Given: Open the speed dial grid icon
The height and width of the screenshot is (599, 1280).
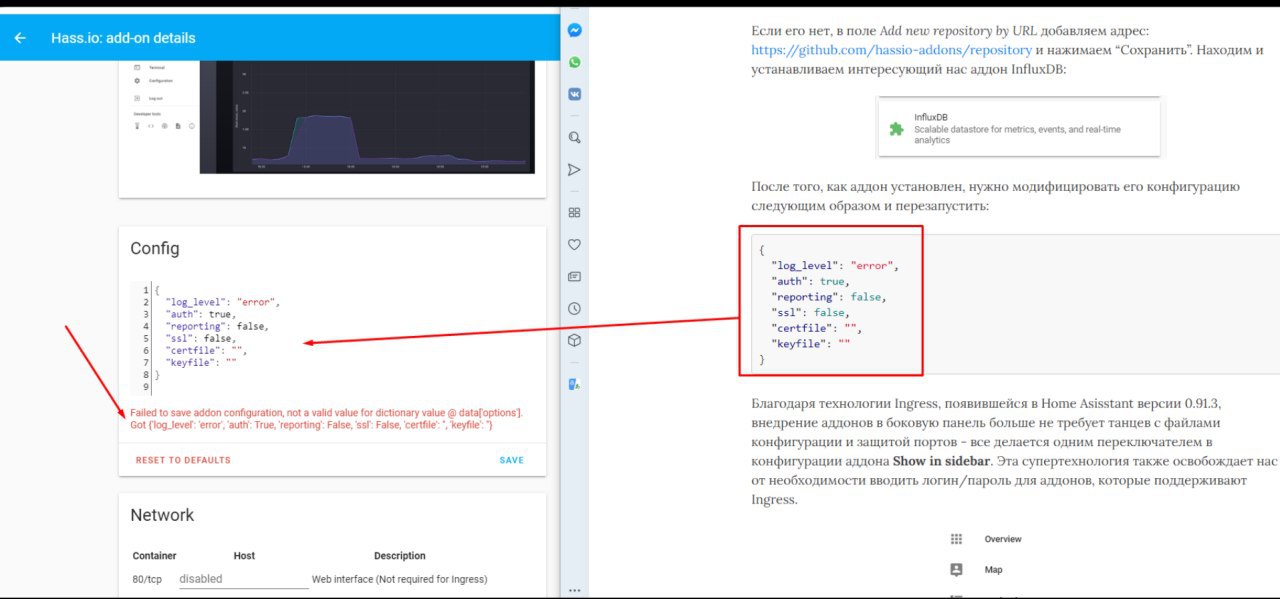Looking at the screenshot, I should [574, 212].
